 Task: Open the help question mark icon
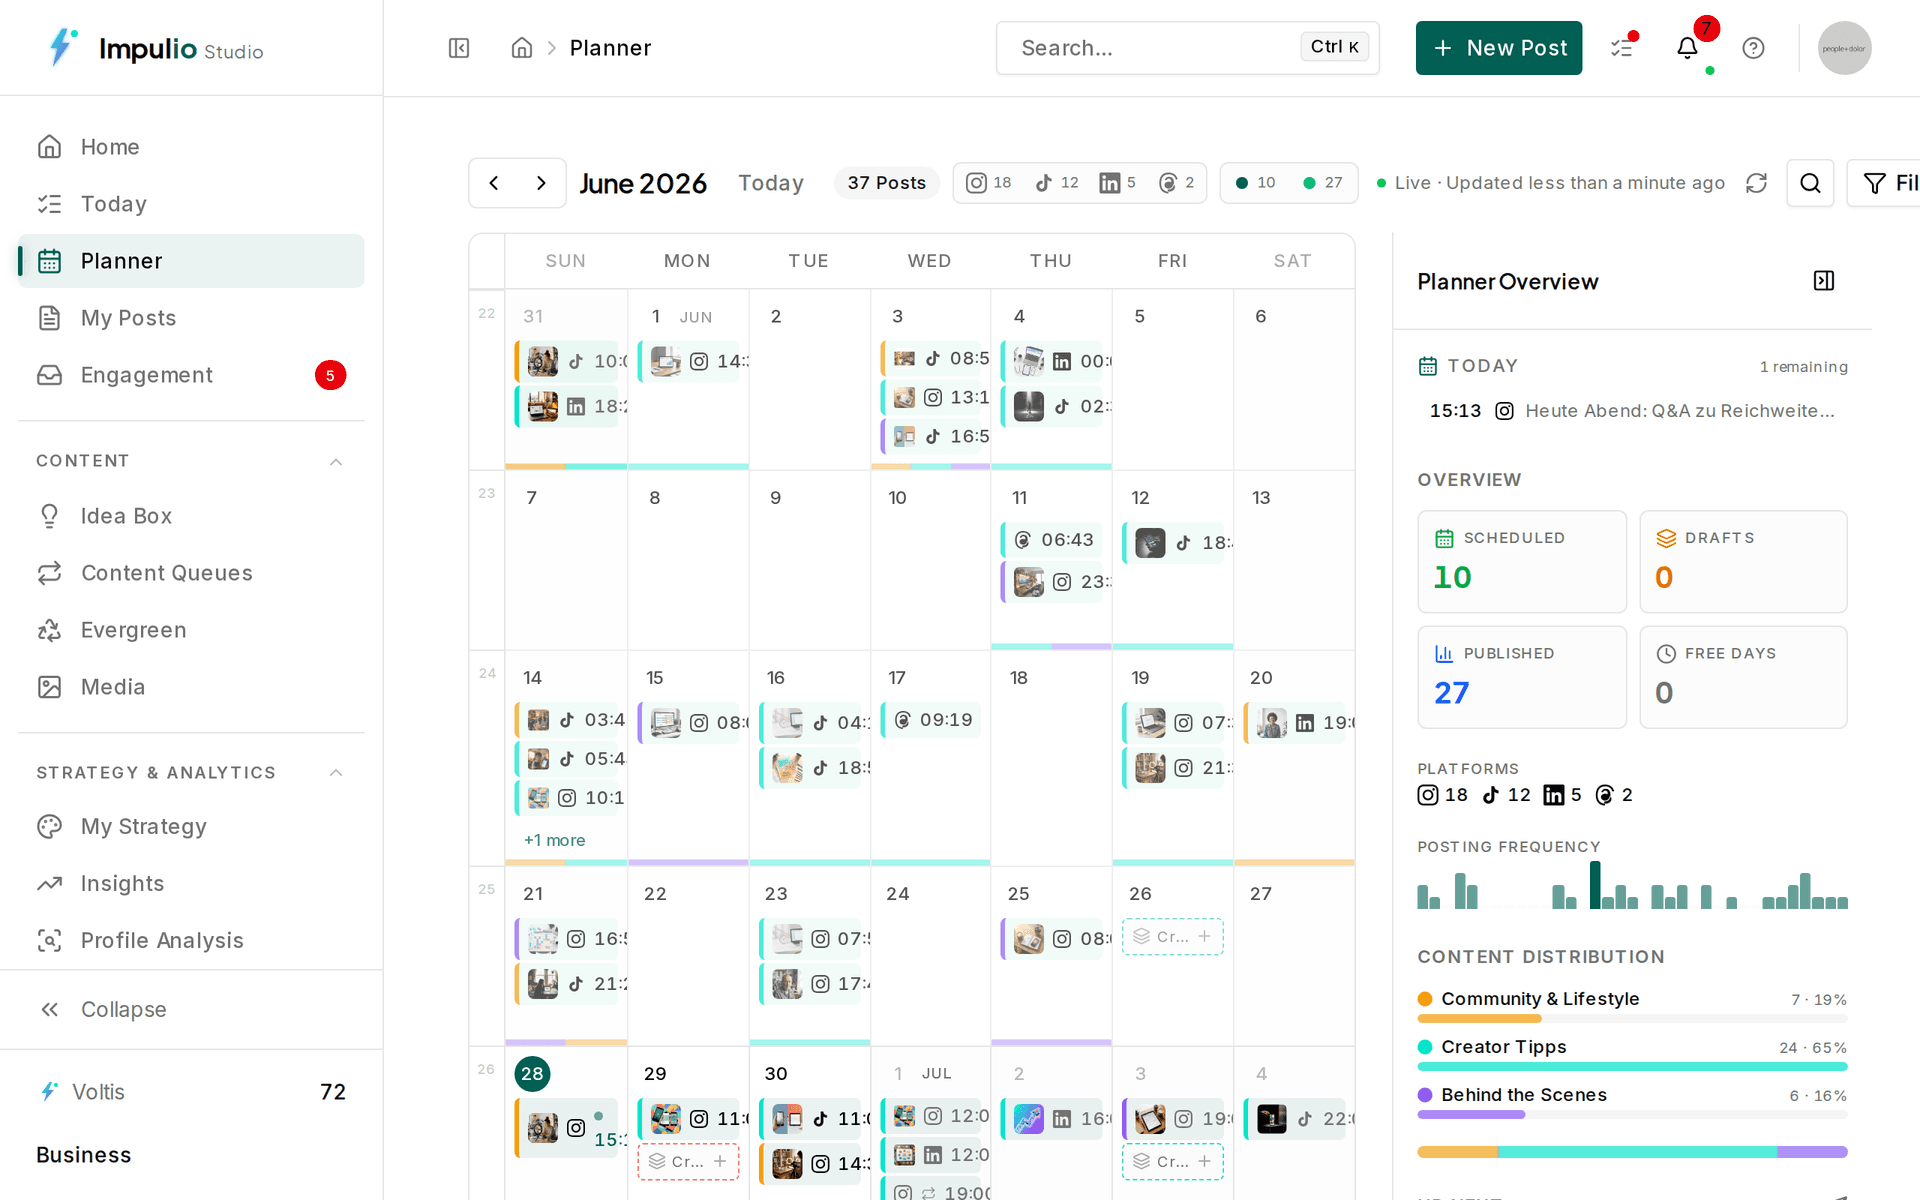click(1753, 48)
